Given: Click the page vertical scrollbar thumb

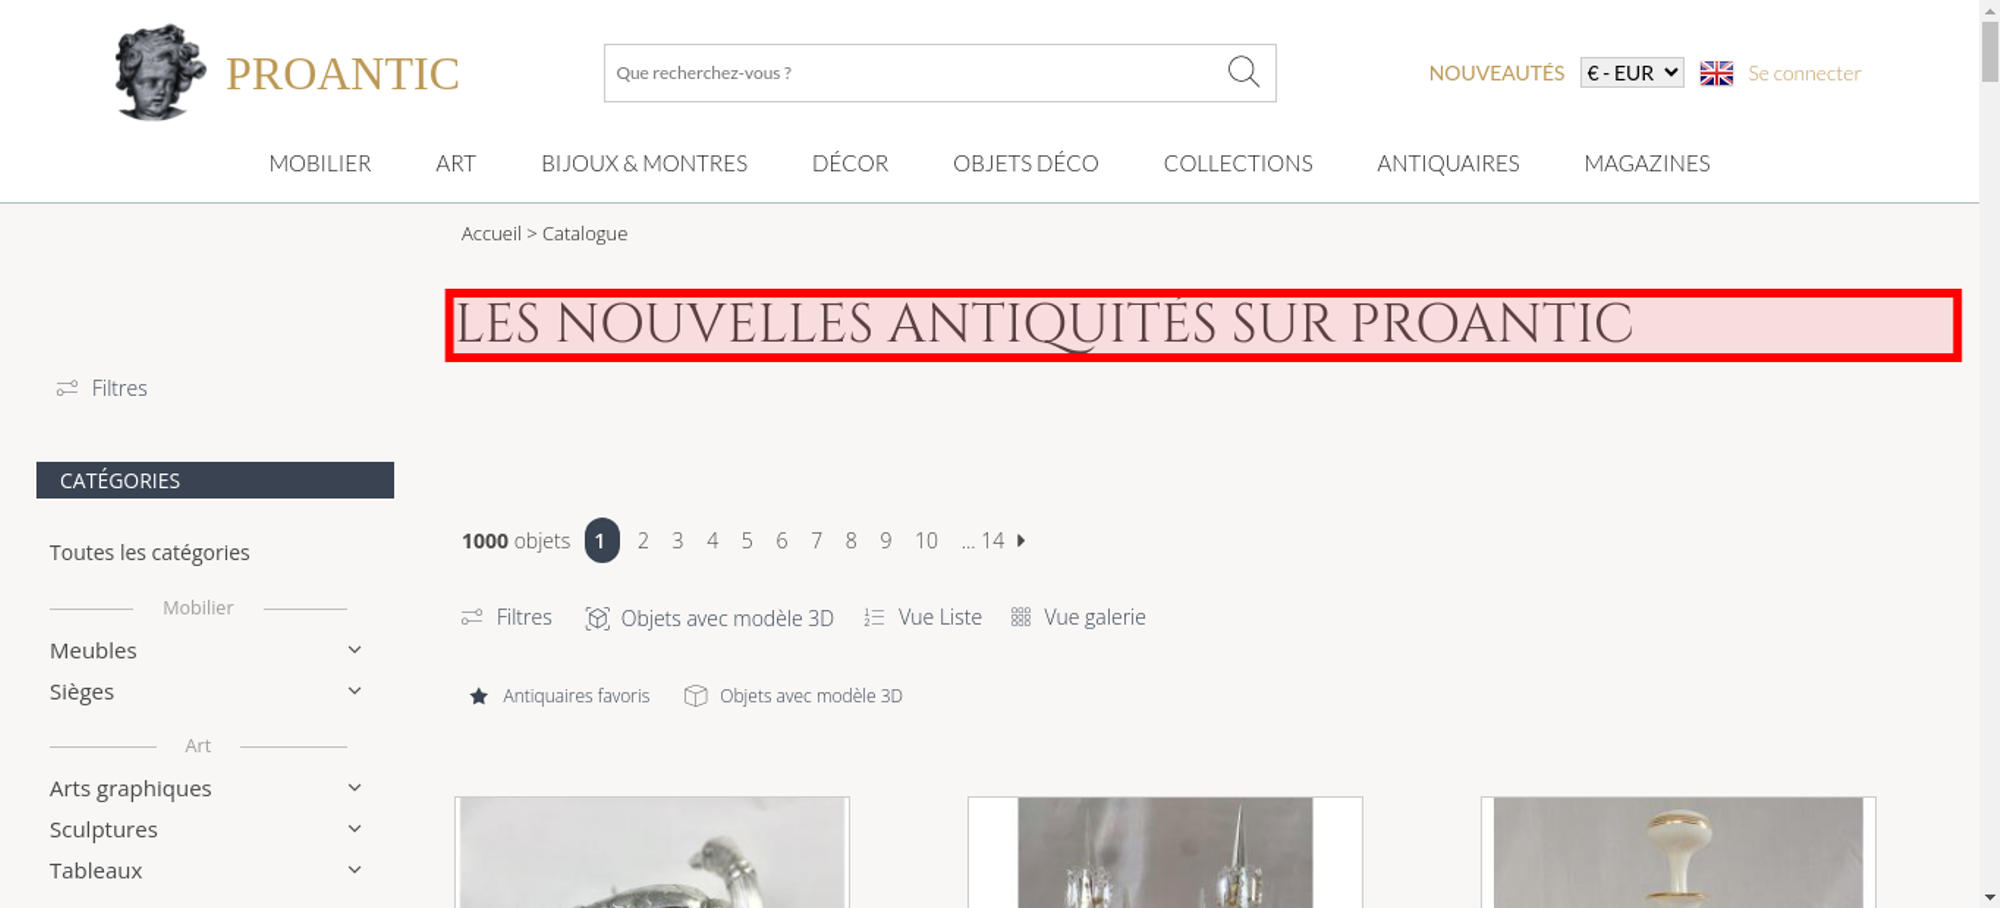Looking at the screenshot, I should click(x=1990, y=50).
